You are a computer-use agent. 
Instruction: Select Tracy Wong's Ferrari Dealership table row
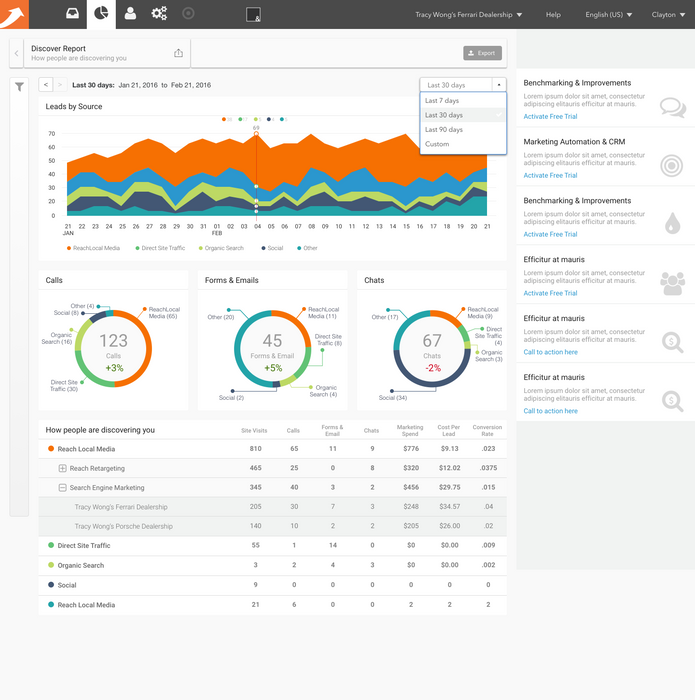point(272,507)
